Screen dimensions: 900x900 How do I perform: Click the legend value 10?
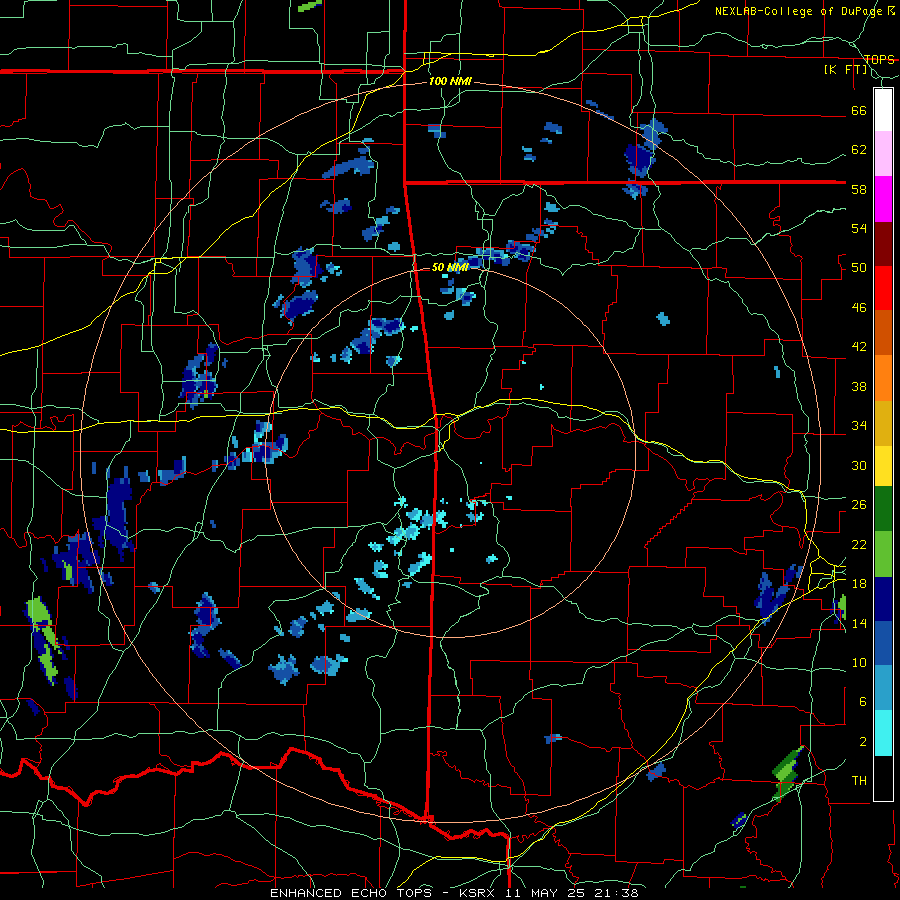[x=859, y=662]
